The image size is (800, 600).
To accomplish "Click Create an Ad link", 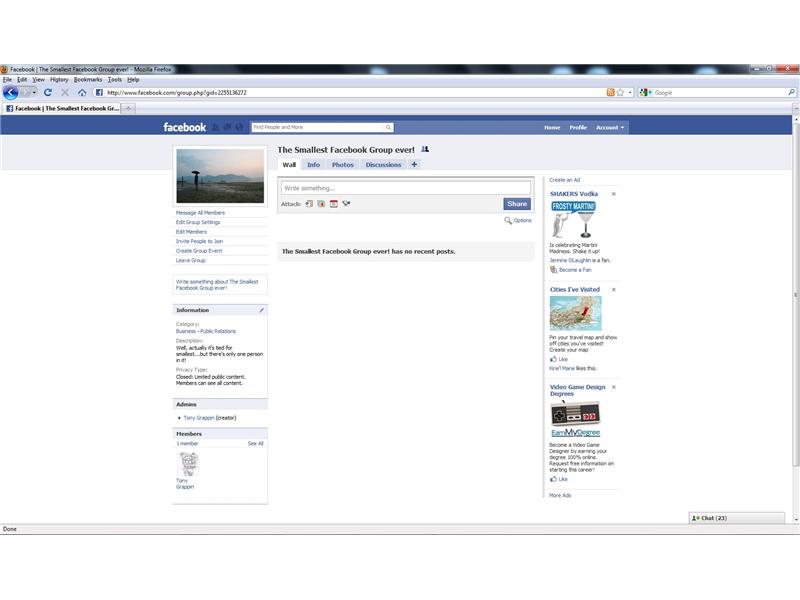I will [x=565, y=180].
